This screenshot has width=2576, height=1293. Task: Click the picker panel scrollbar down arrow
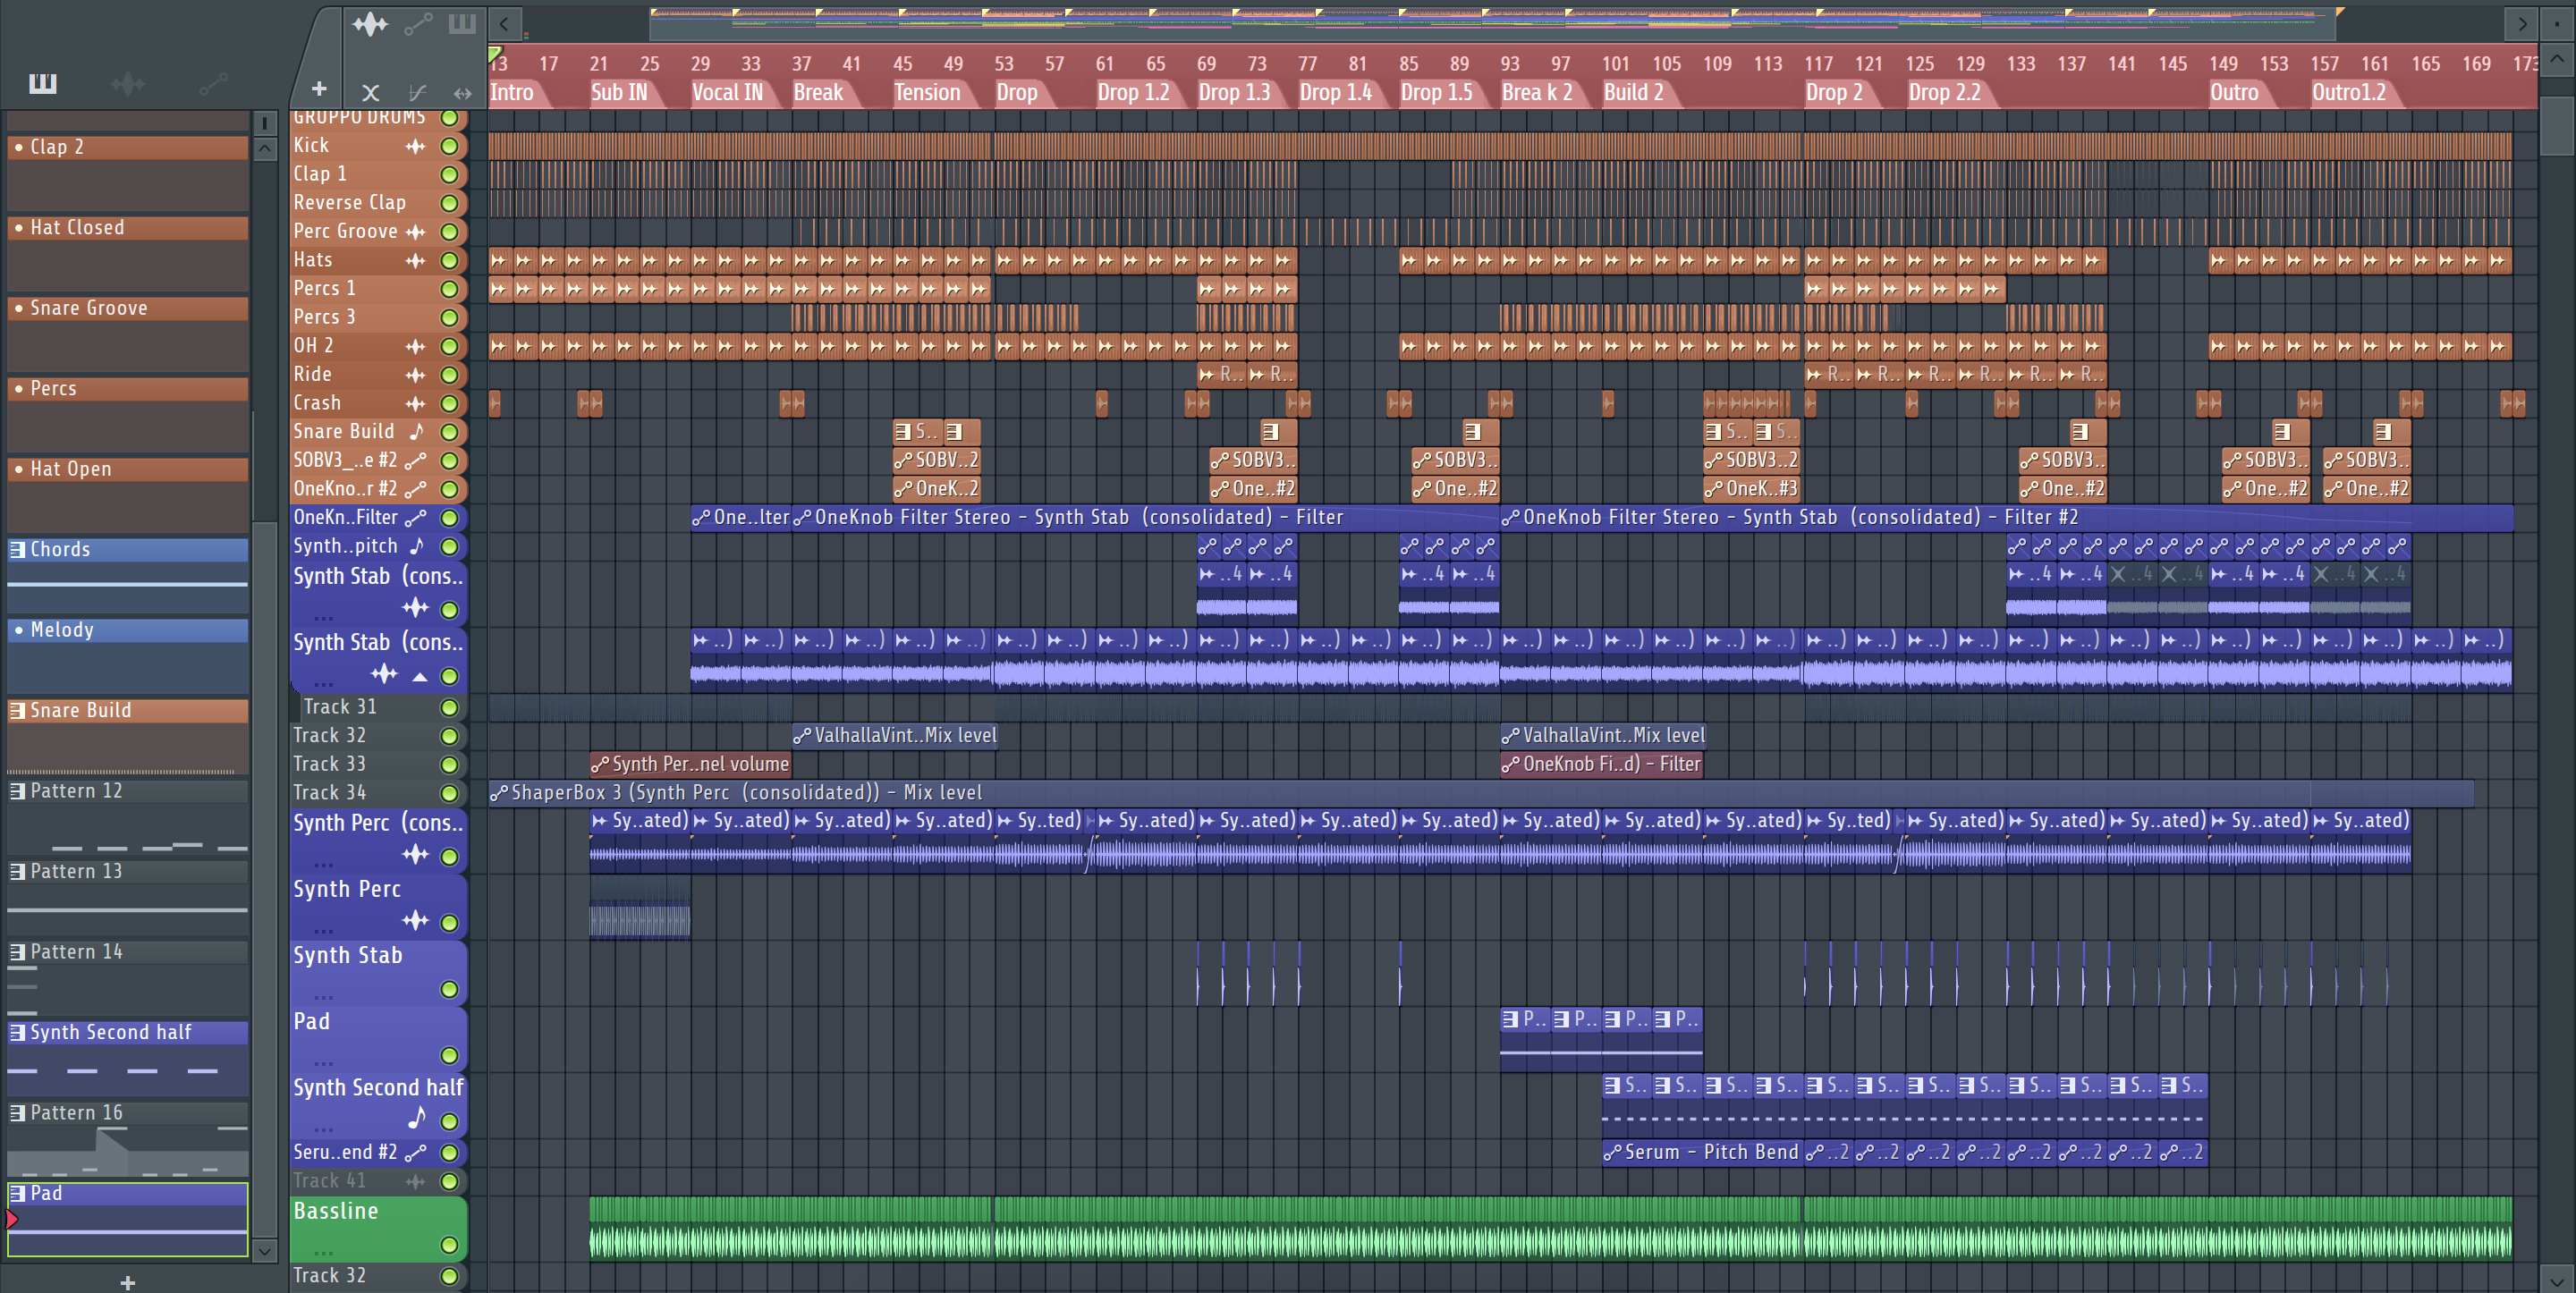coord(265,1250)
